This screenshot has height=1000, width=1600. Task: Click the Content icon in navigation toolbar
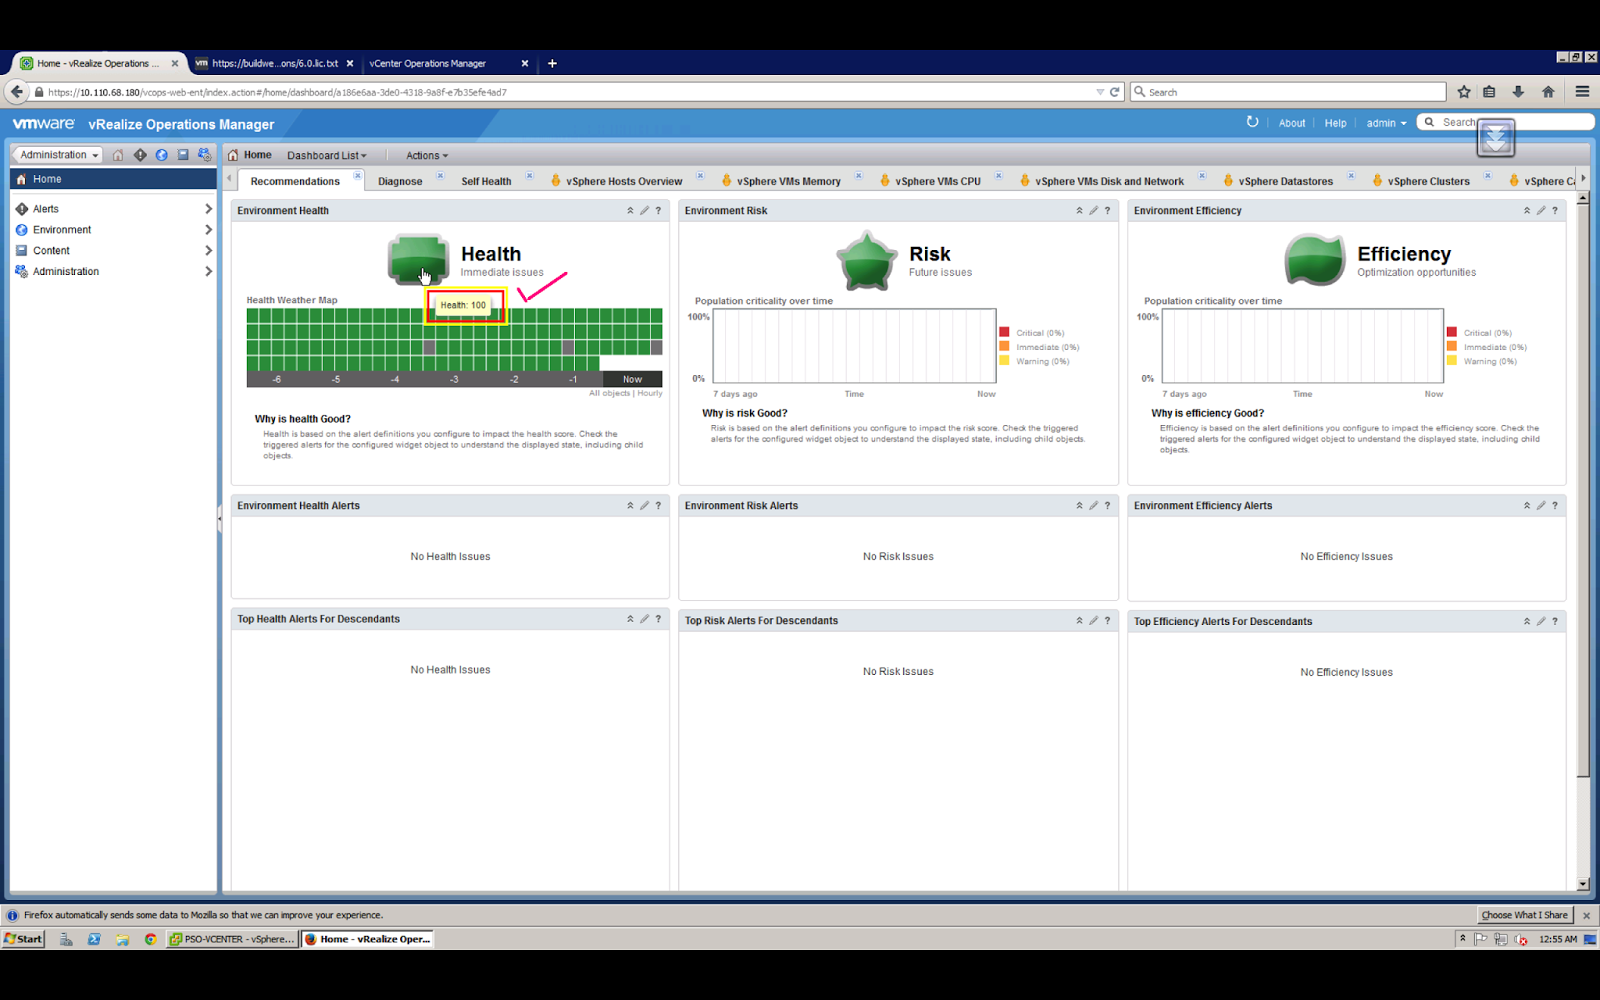pyautogui.click(x=183, y=155)
